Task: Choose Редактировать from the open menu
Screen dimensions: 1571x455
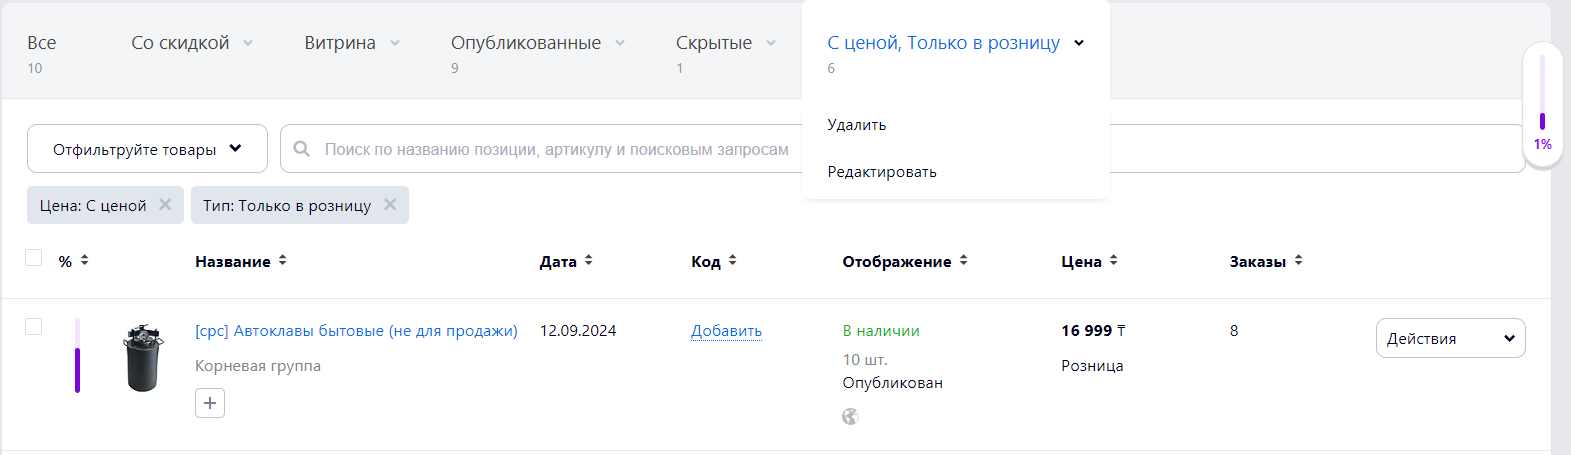Action: 882,172
